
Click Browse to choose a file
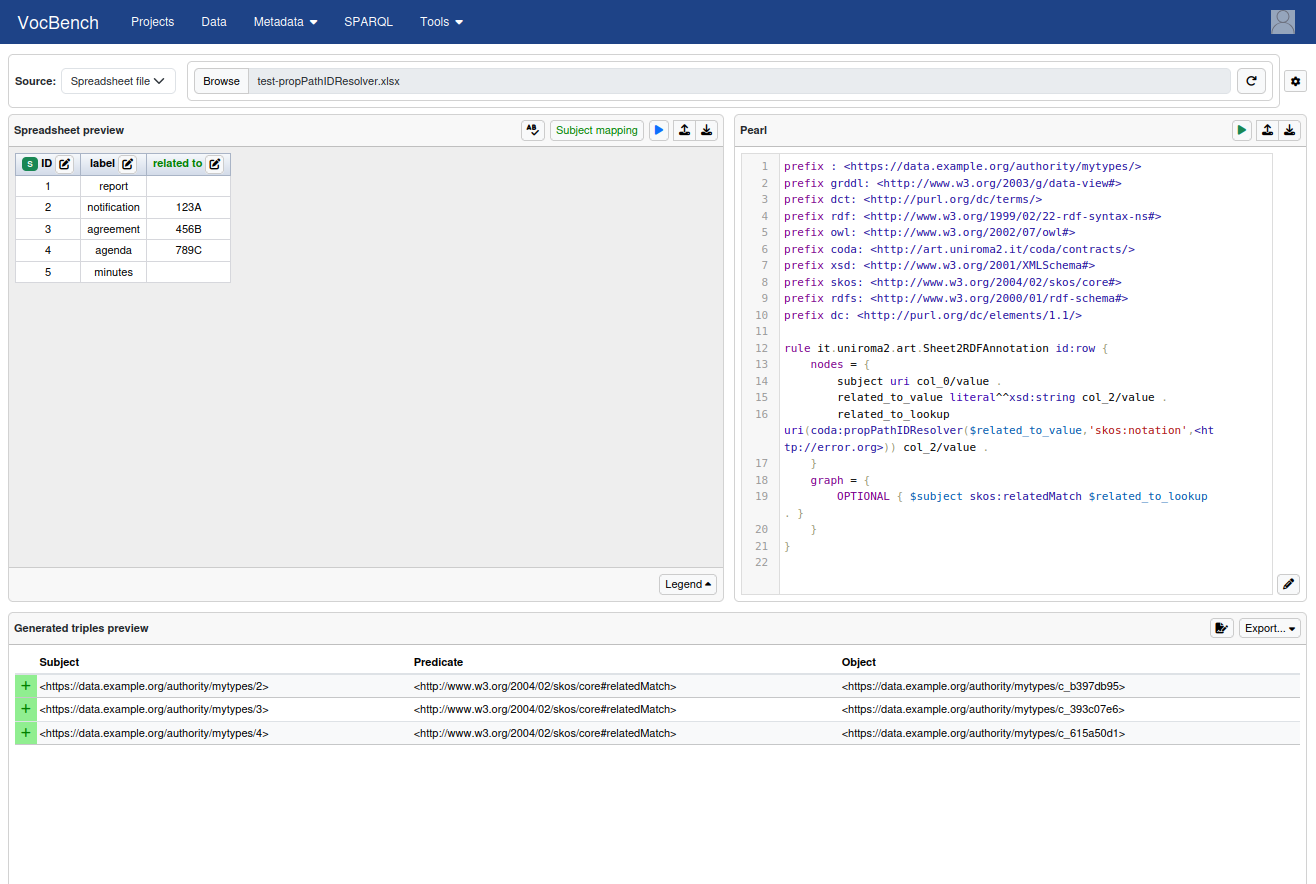click(221, 81)
